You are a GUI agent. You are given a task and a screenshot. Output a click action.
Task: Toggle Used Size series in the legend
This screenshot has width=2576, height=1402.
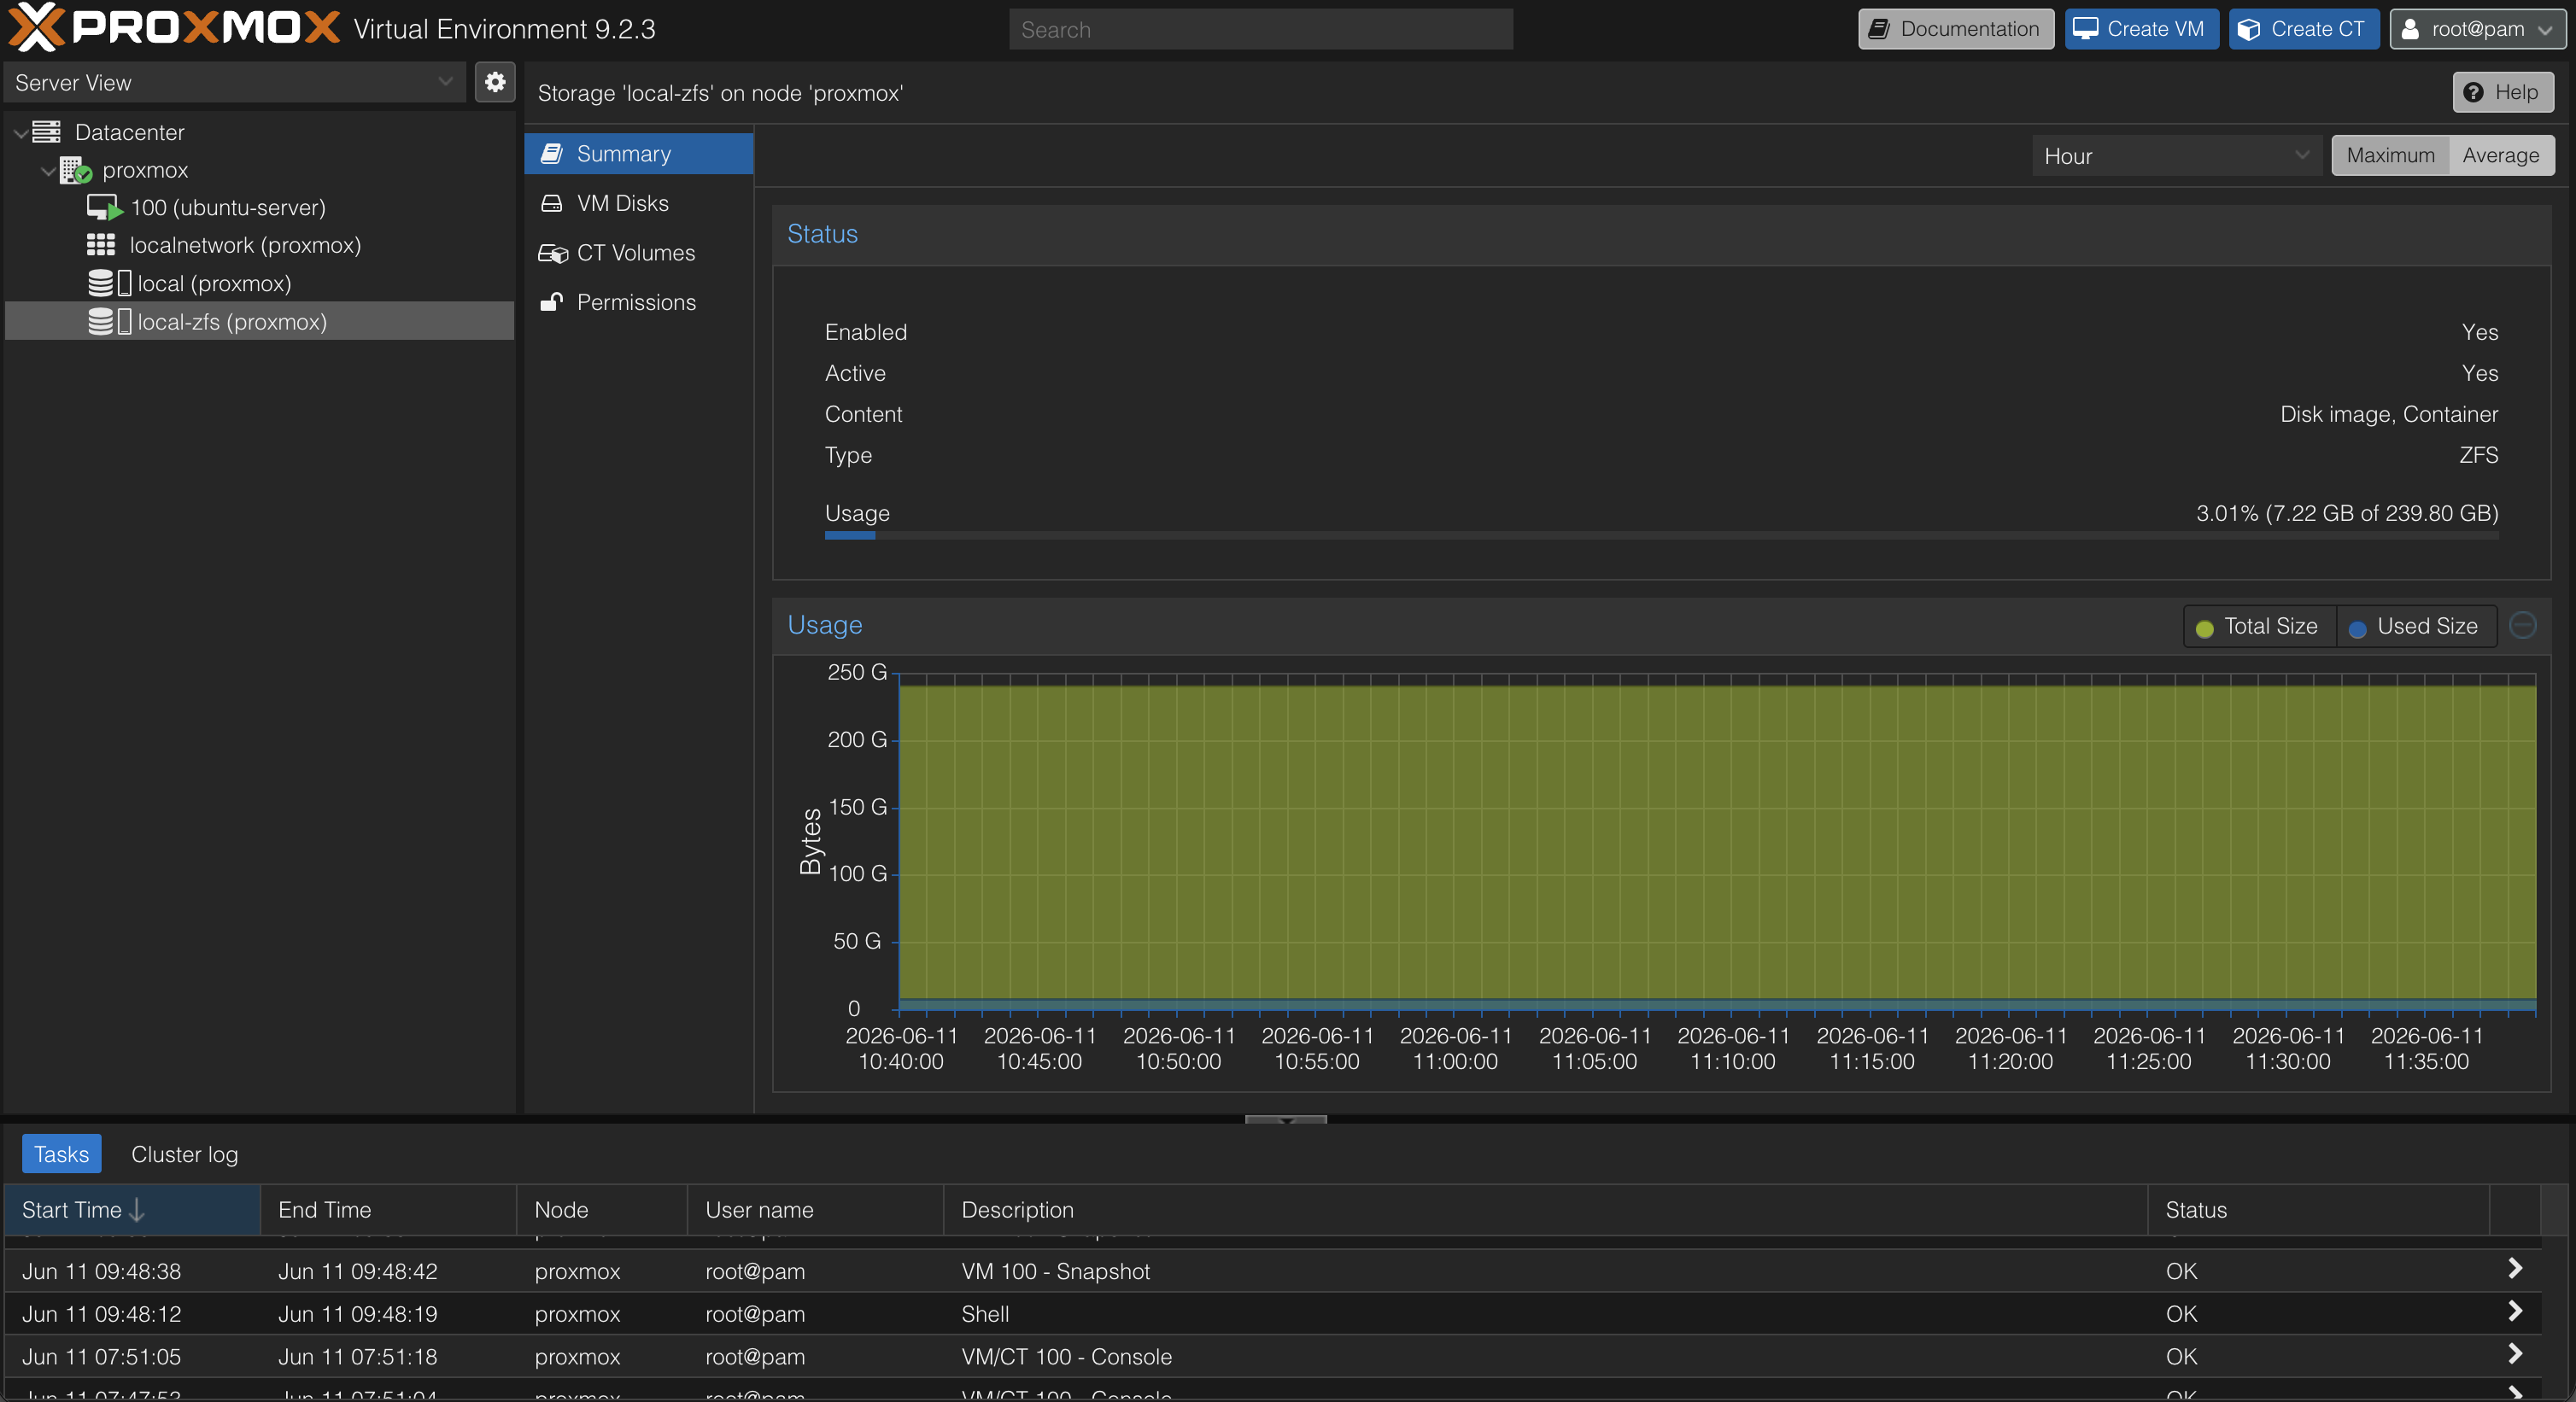pos(2416,626)
